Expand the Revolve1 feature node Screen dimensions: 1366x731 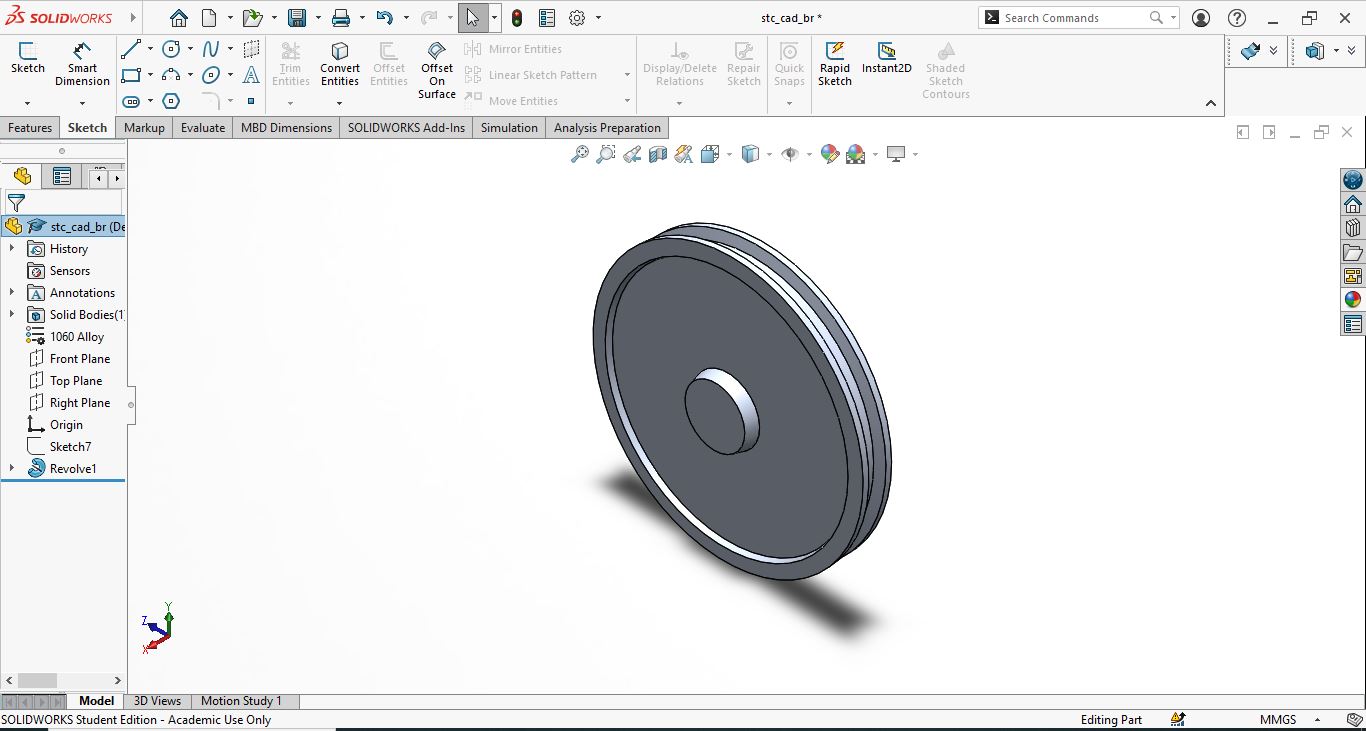tap(12, 469)
